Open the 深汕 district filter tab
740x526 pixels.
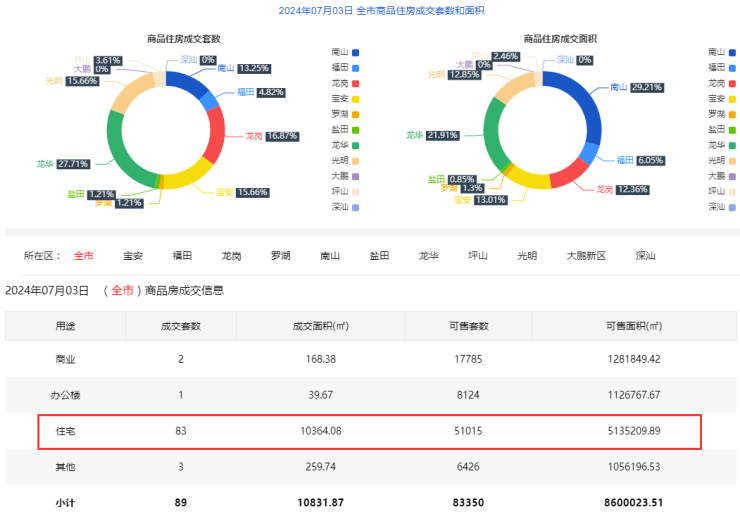point(645,256)
